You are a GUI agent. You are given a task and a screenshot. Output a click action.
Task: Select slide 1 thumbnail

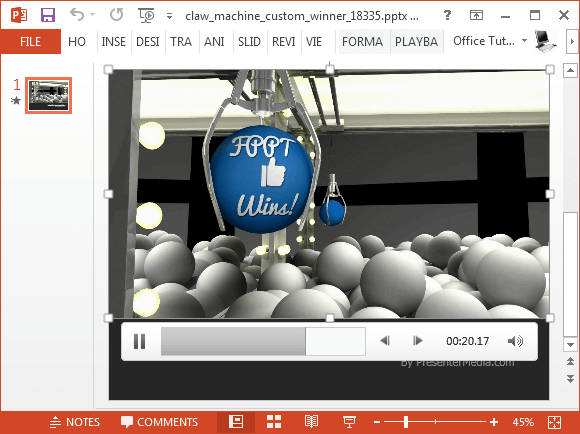48,95
